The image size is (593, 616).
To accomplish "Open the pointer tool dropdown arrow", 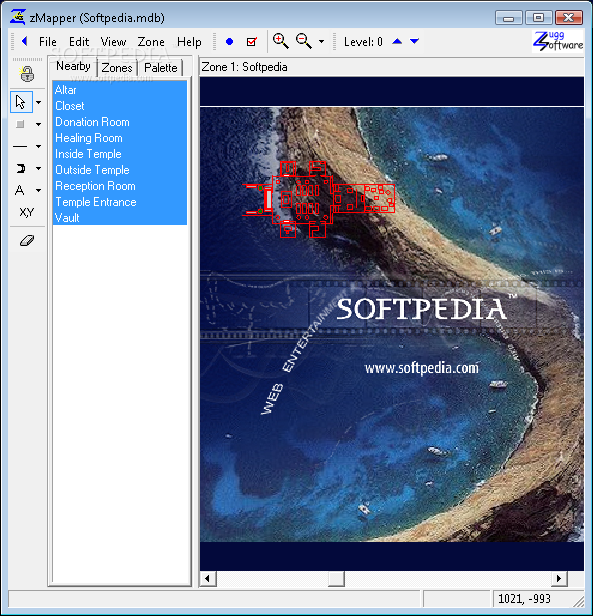I will (x=39, y=103).
